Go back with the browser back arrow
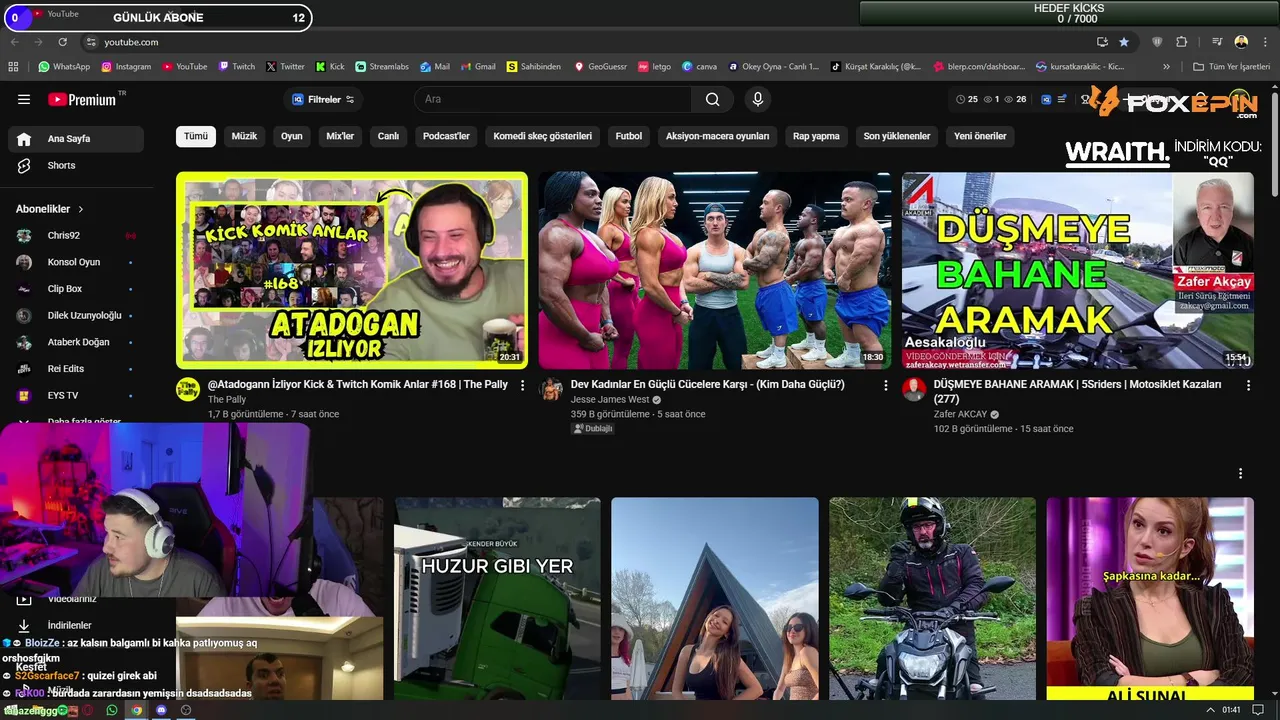Viewport: 1280px width, 720px height. click(x=14, y=42)
